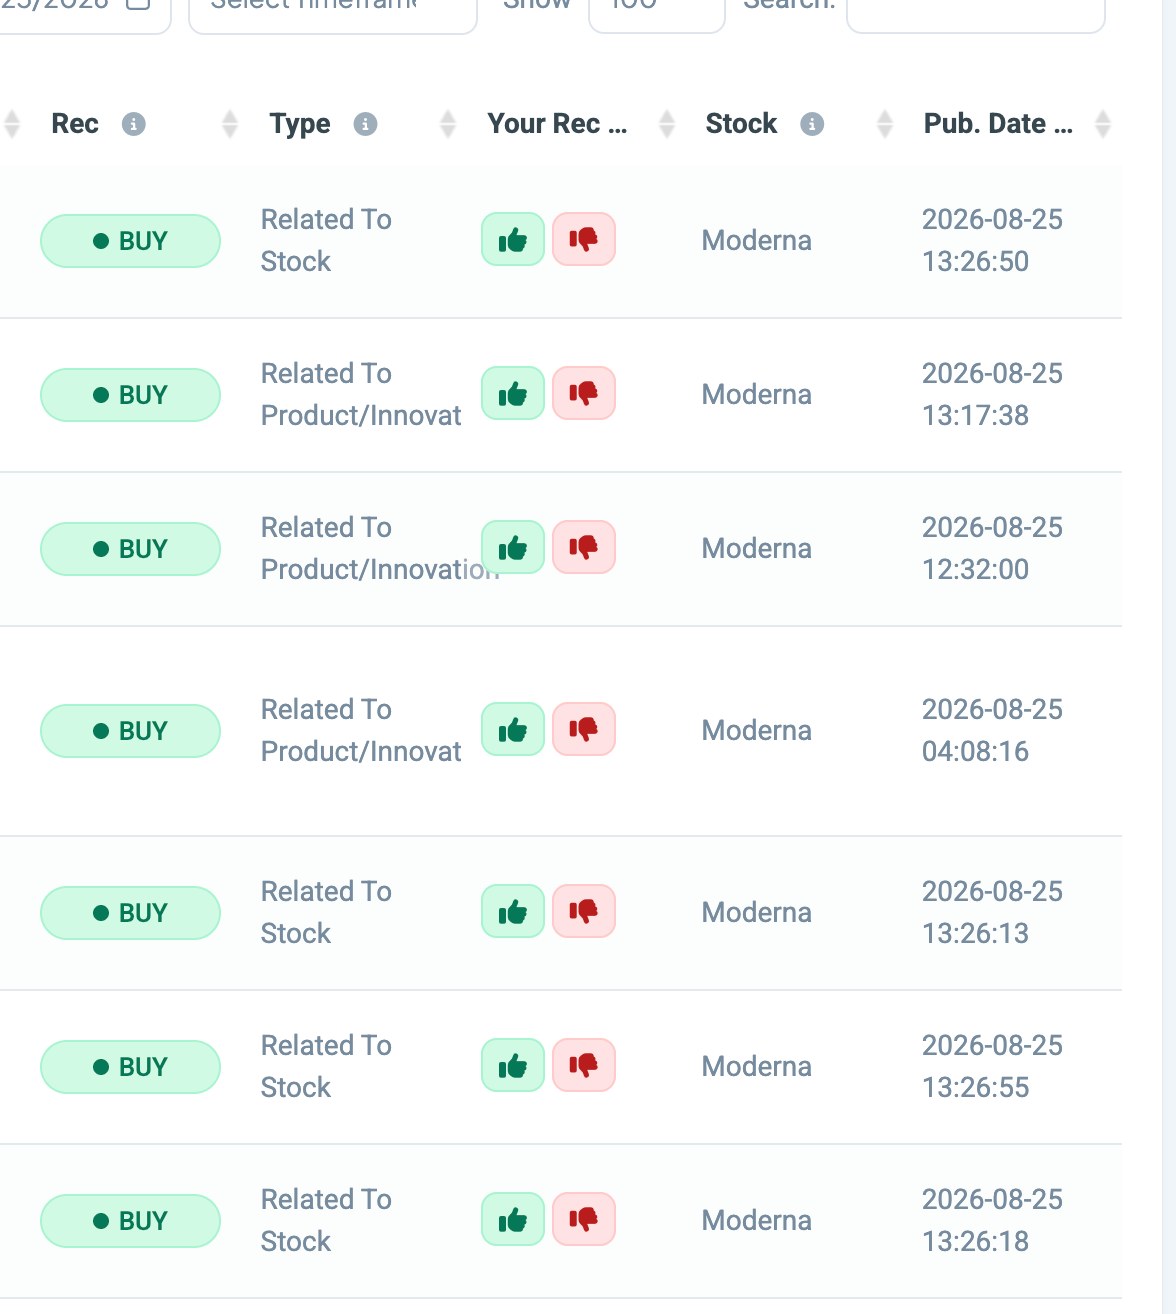Sort table by Rec column arrows
The height and width of the screenshot is (1314, 1176).
tap(230, 124)
